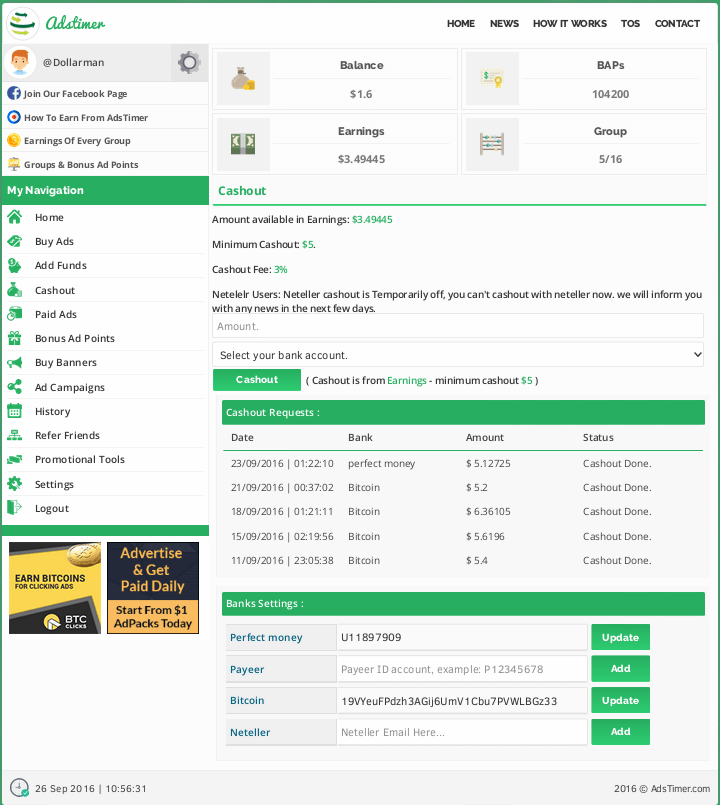This screenshot has width=720, height=805.
Task: Click the Cashout icon in My Navigation
Action: click(x=14, y=290)
